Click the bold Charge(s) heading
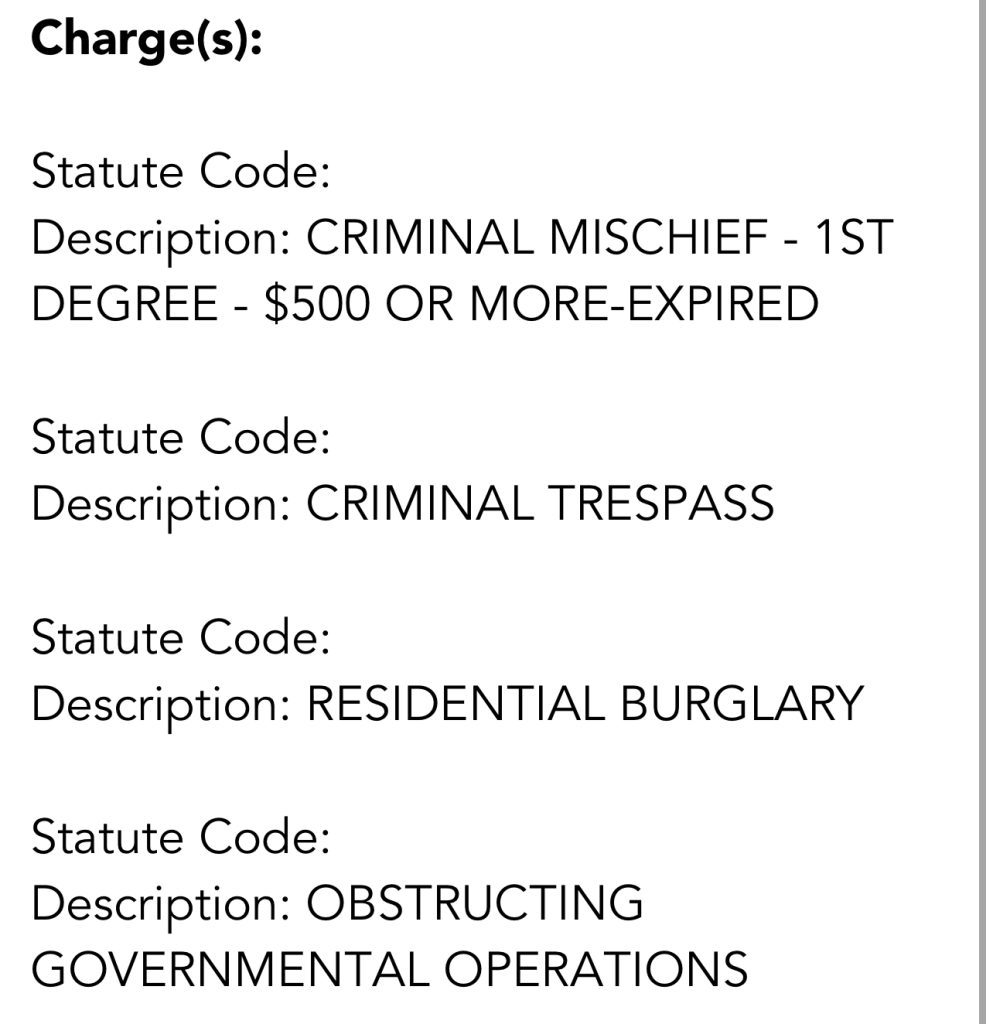The width and height of the screenshot is (993, 1024). click(146, 40)
